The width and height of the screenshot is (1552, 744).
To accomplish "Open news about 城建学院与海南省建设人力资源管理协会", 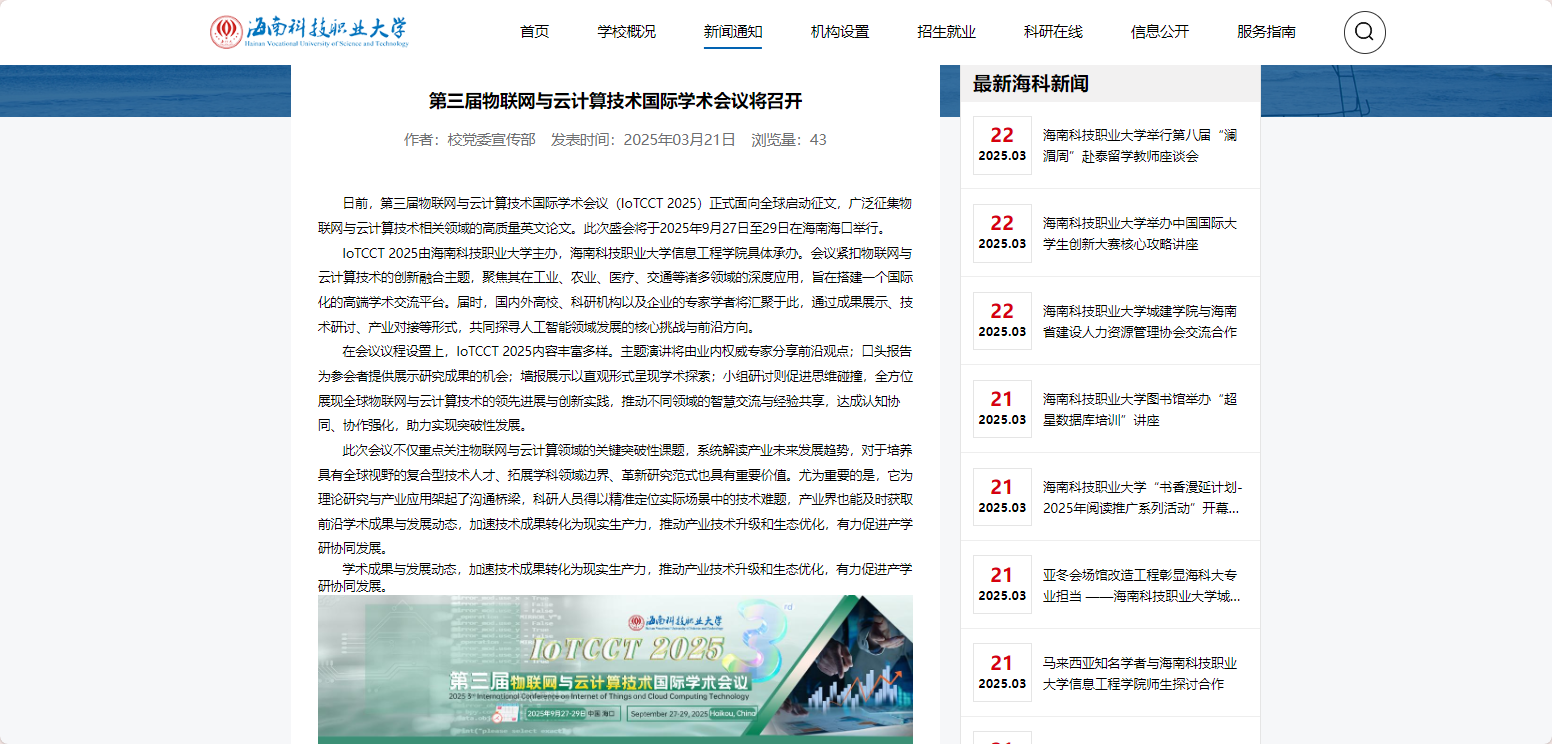I will point(1141,321).
